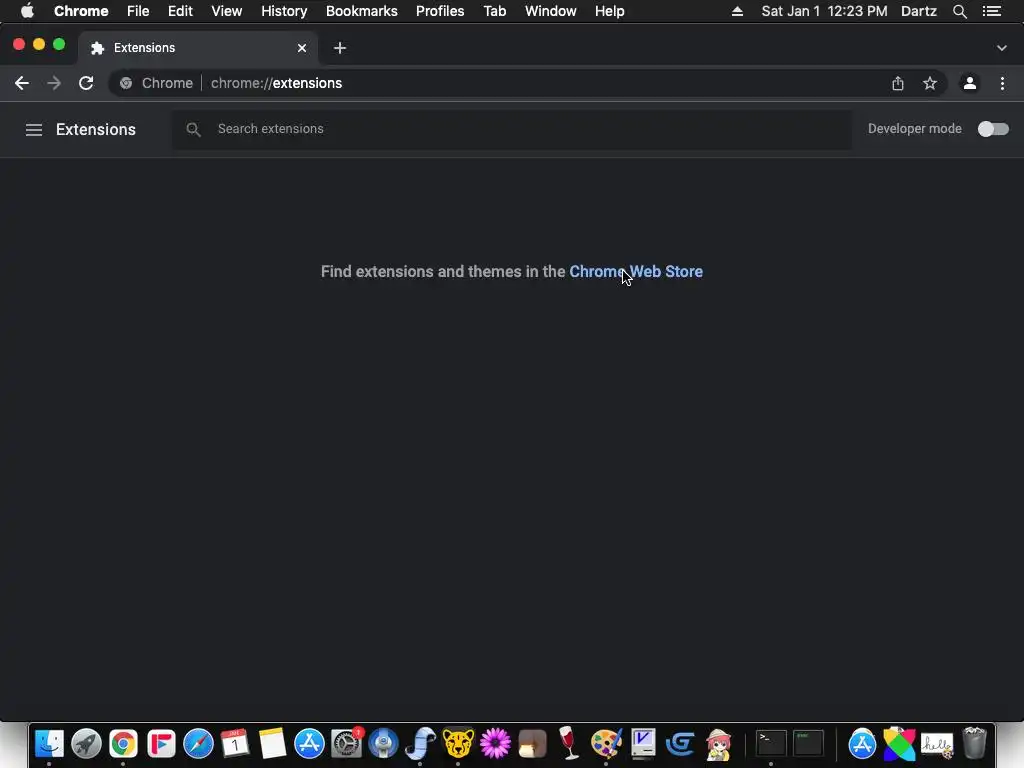Open Notes from the Dock

coord(272,744)
